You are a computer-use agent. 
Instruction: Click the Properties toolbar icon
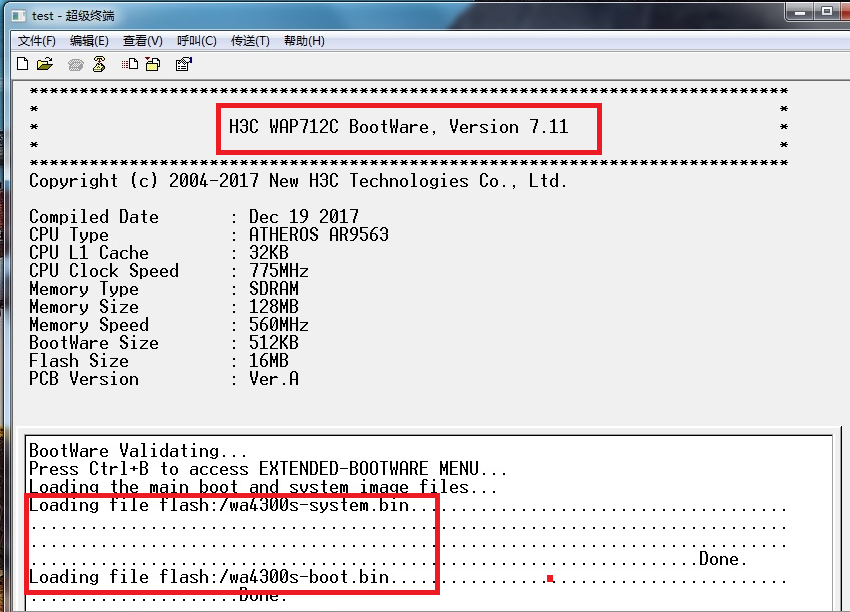tap(184, 64)
